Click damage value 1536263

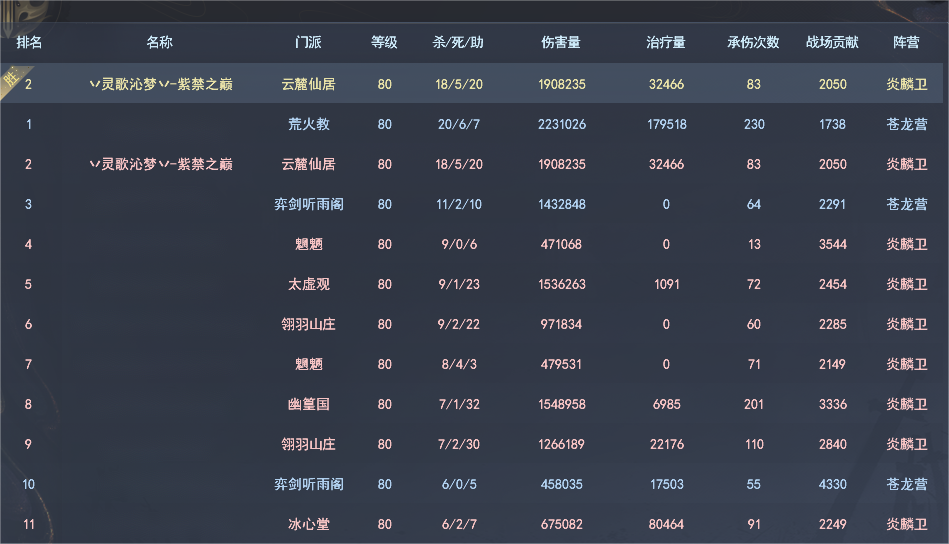tap(562, 284)
